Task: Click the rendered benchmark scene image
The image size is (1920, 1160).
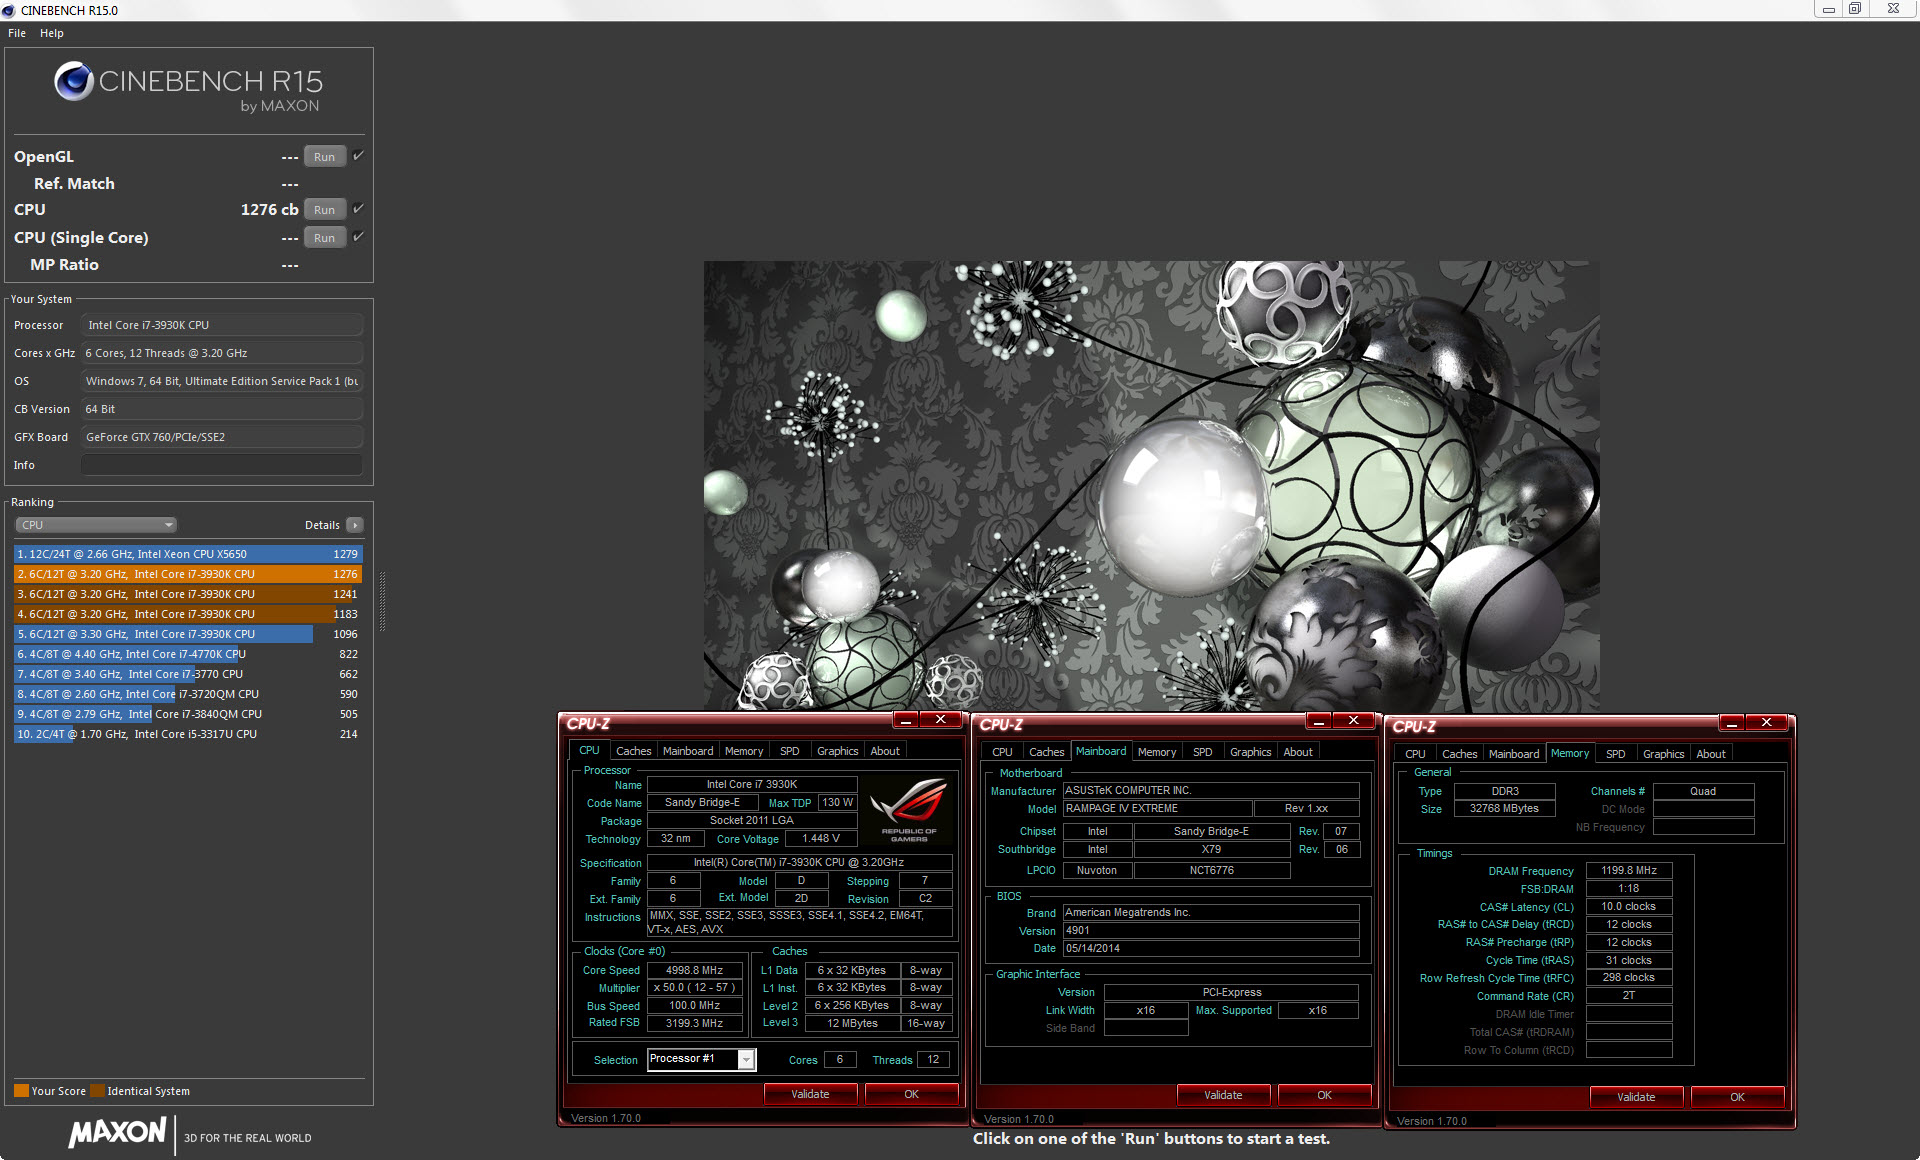Action: pos(1151,486)
